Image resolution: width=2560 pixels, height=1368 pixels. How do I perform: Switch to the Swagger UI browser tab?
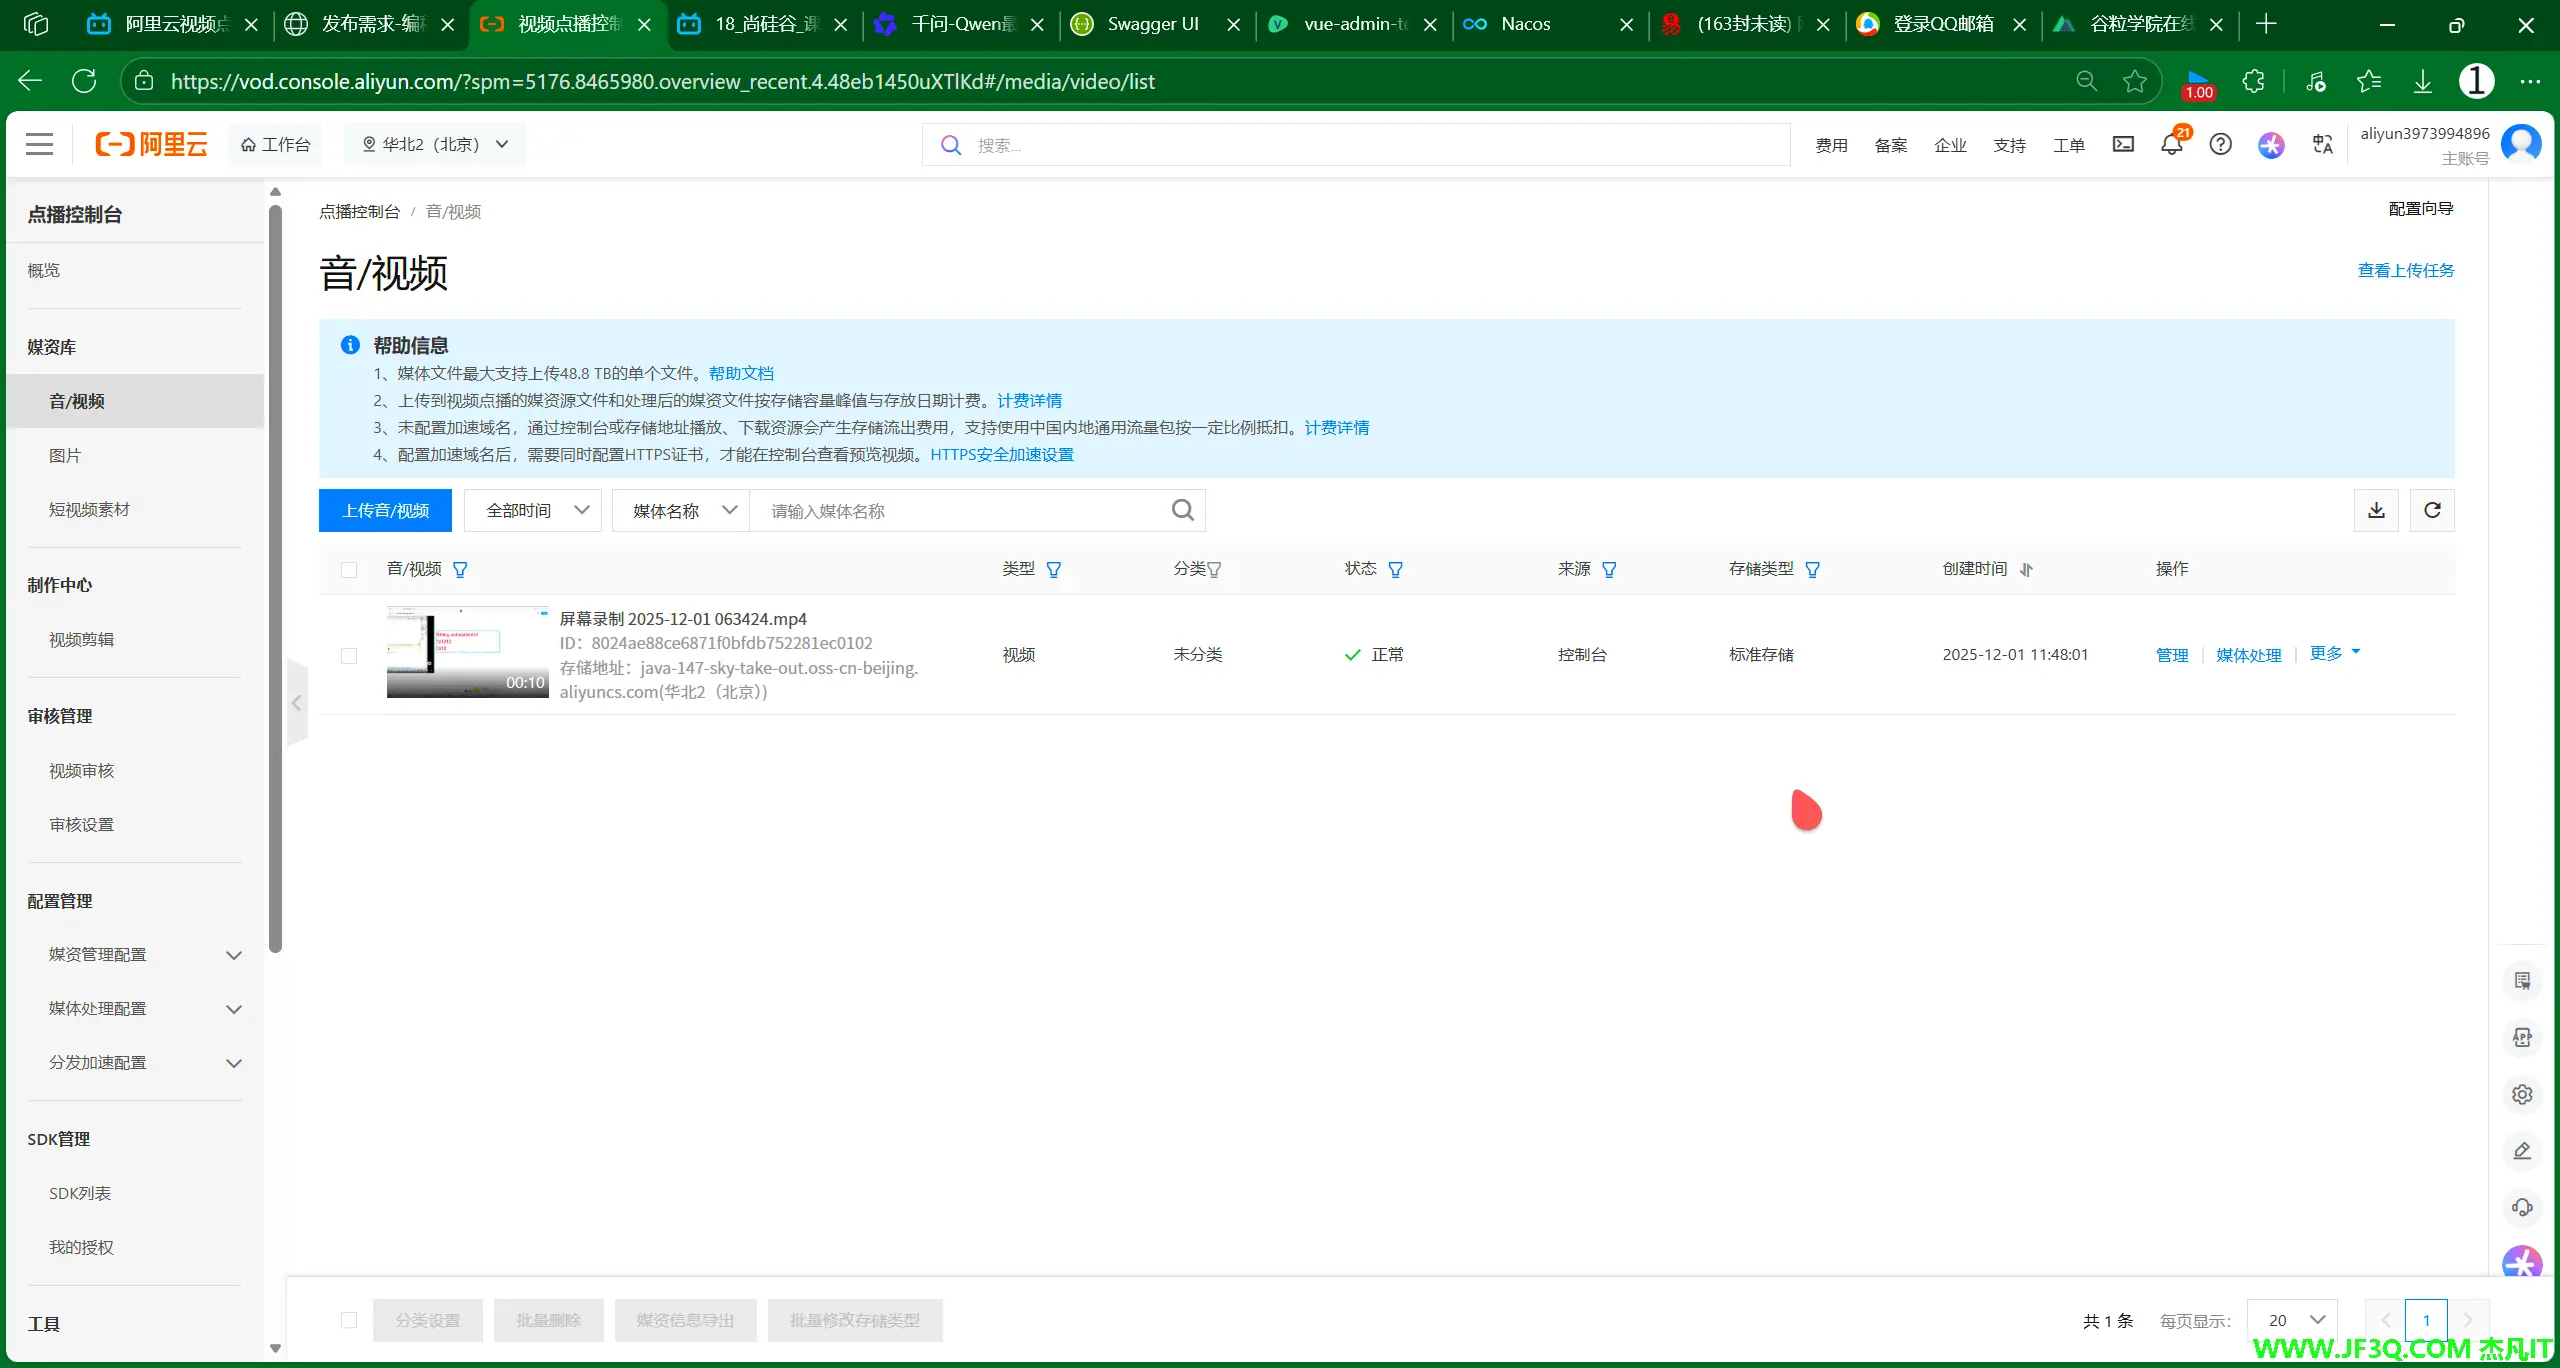coord(1152,24)
